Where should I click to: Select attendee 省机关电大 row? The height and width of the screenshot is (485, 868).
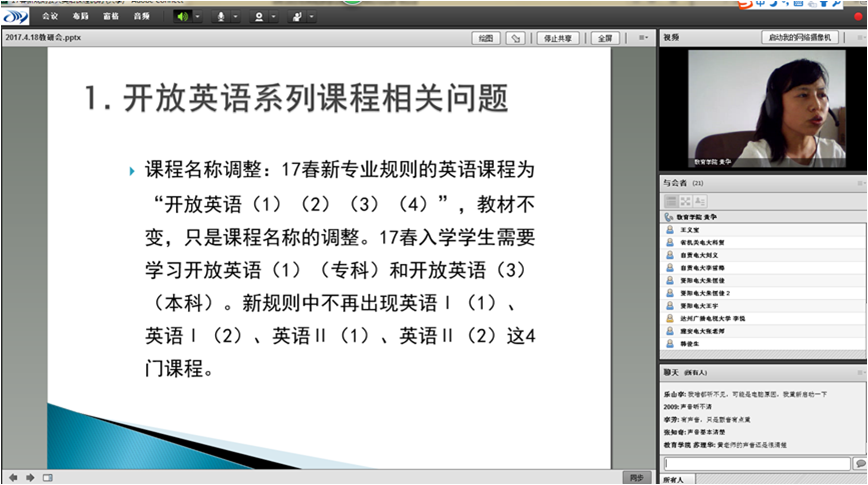click(x=763, y=242)
